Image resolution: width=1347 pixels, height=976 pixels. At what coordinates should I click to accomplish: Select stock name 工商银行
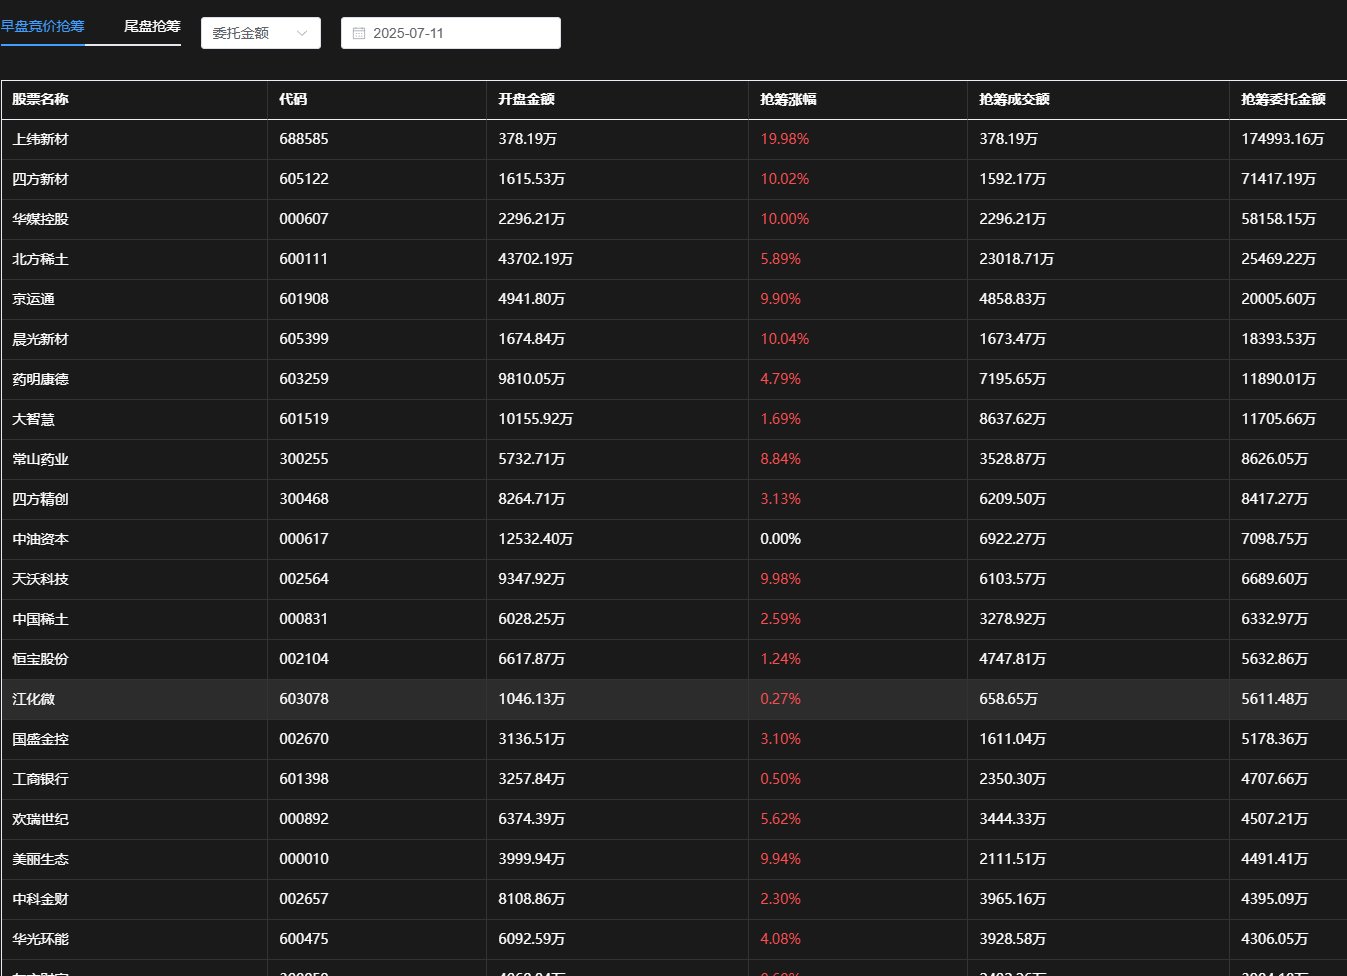41,779
